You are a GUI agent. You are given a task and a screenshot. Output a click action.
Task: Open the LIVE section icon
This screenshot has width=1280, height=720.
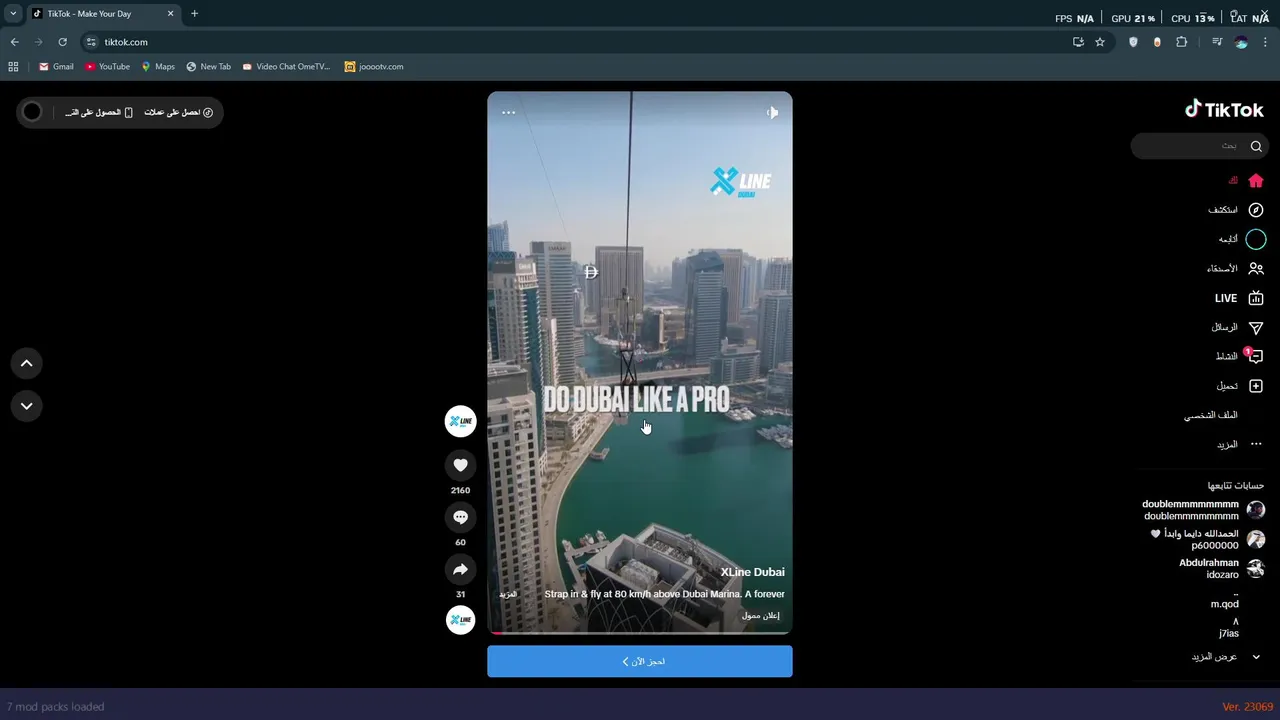click(1256, 298)
